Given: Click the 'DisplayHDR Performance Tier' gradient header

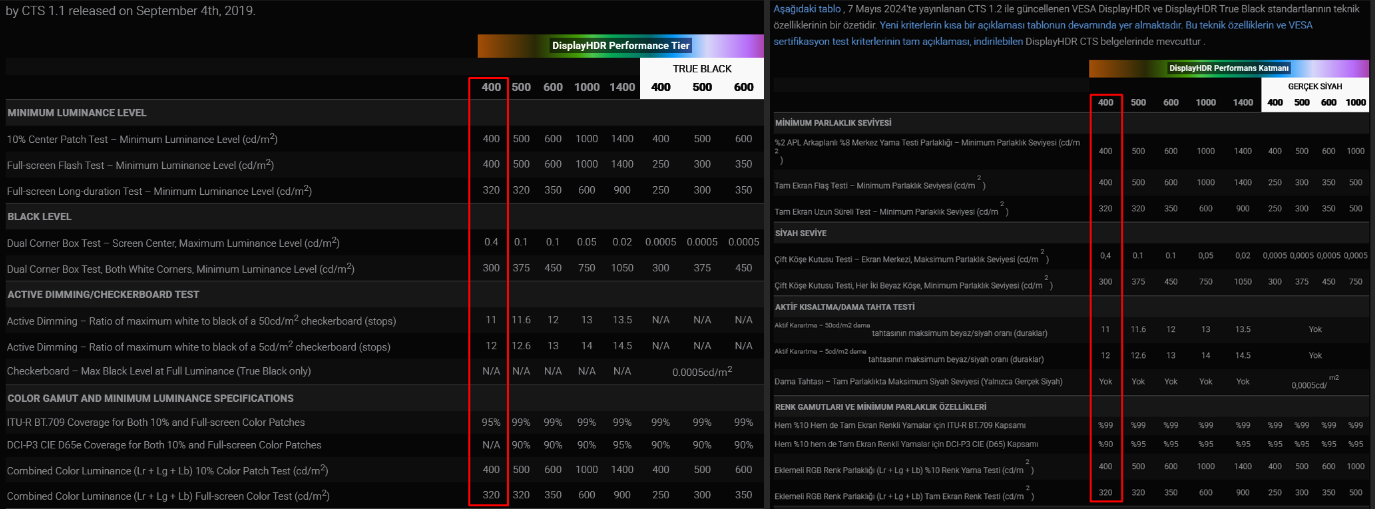Looking at the screenshot, I should 620,45.
